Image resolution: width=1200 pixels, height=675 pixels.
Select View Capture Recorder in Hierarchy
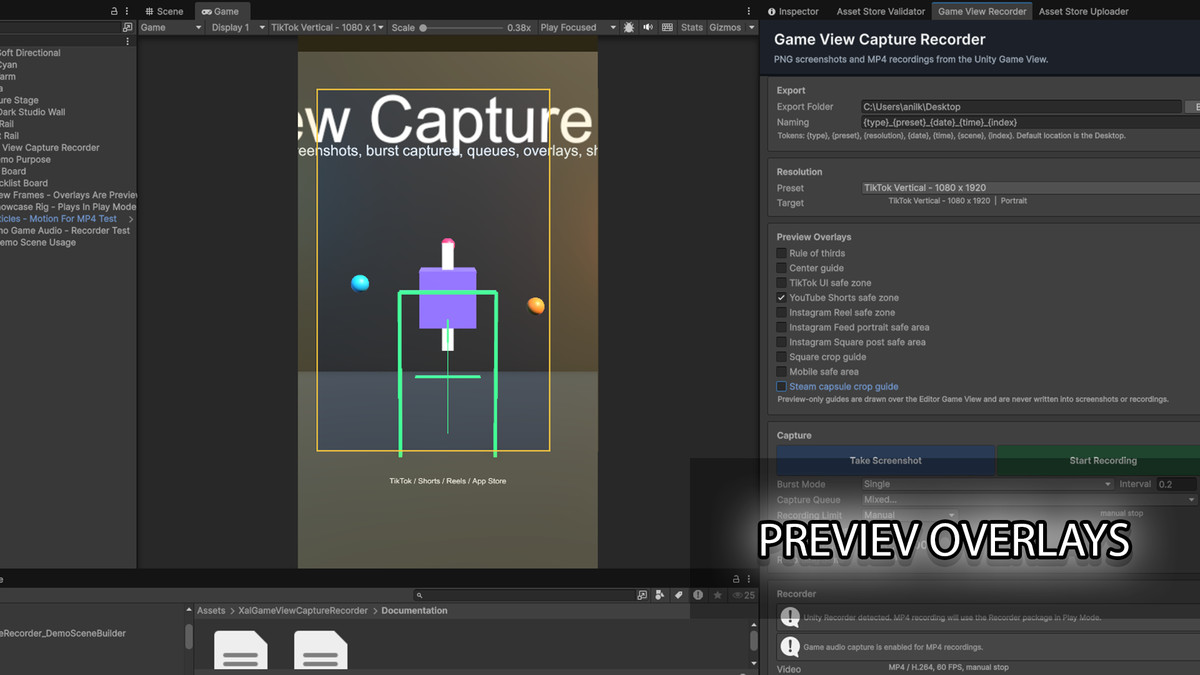(x=50, y=148)
